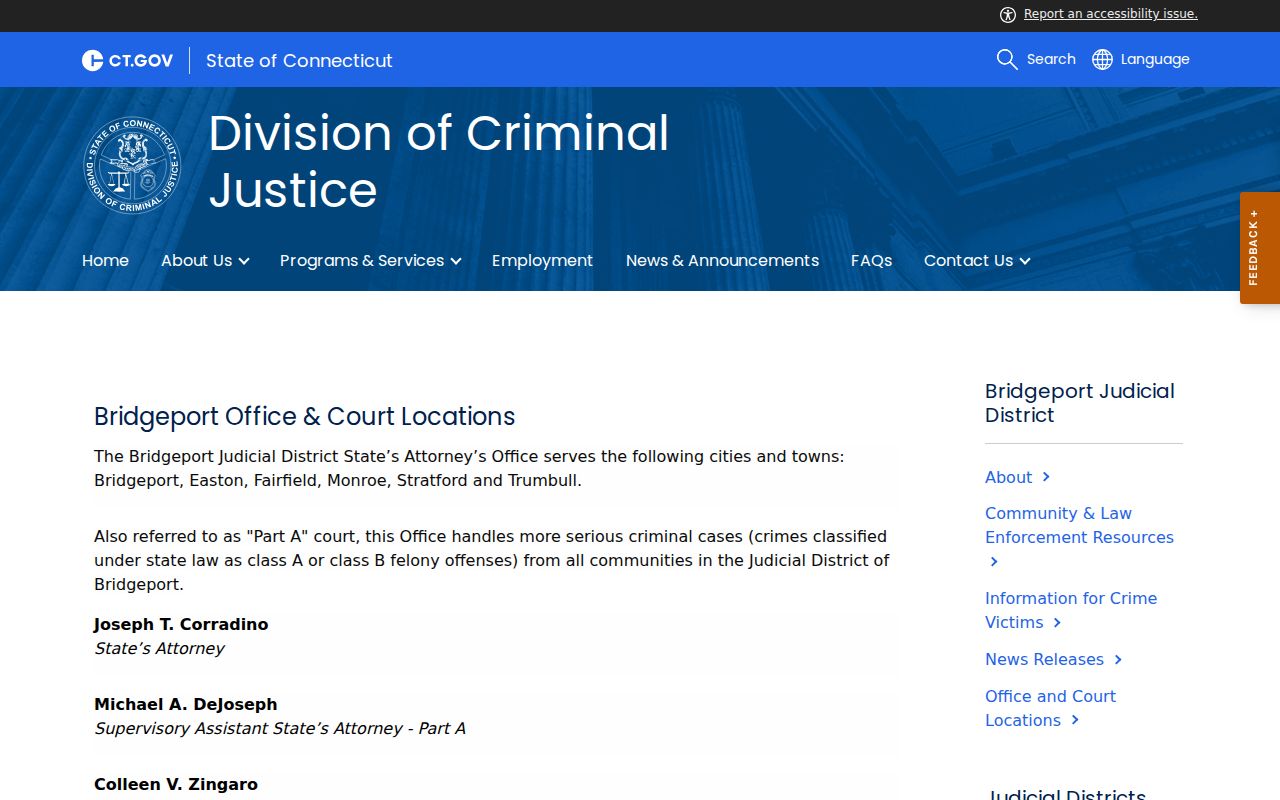Click the Search text label
The image size is (1280, 800).
pyautogui.click(x=1051, y=59)
